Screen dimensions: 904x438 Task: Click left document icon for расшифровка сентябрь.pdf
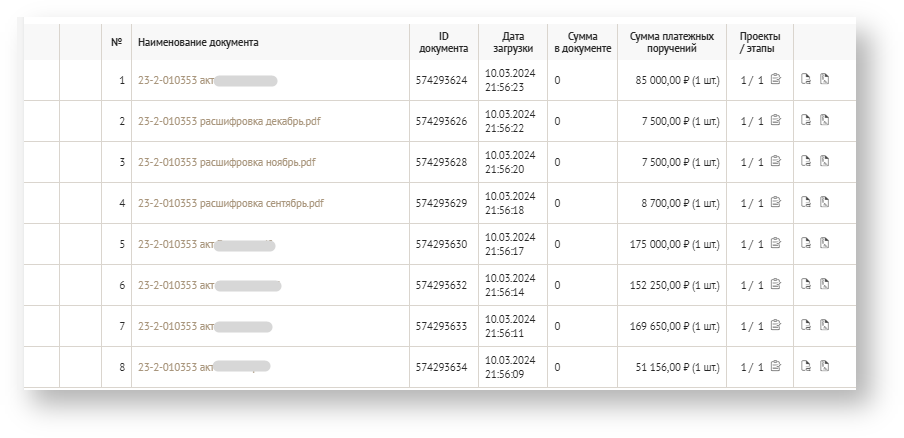click(x=807, y=203)
